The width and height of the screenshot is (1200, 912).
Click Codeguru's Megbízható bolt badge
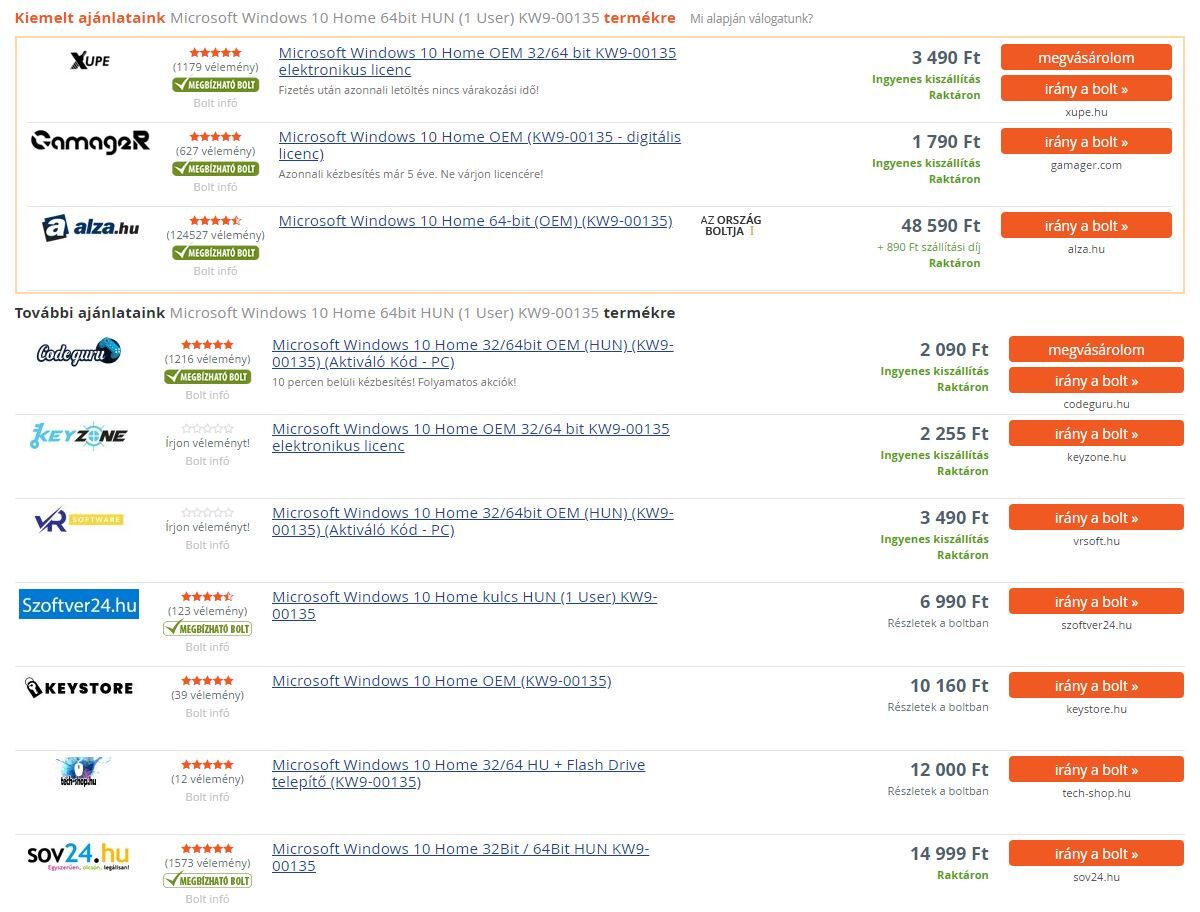click(x=207, y=377)
